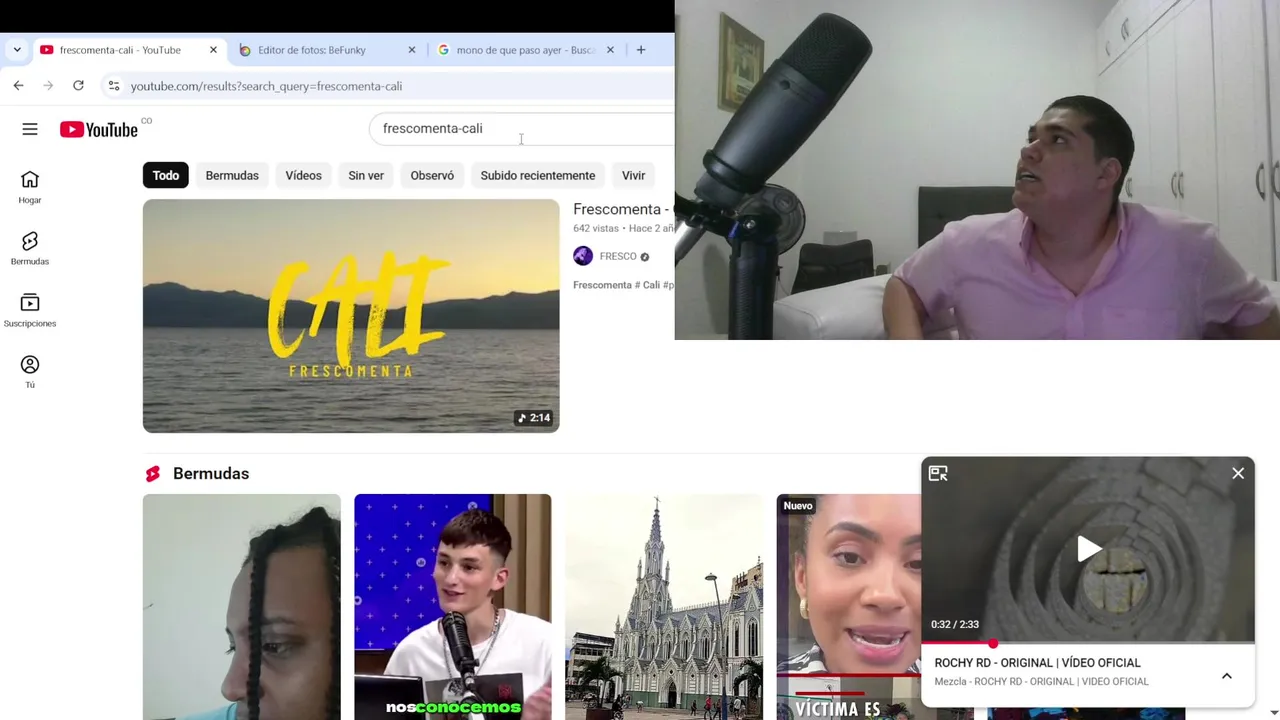The height and width of the screenshot is (720, 1280).
Task: Click the 642 vistas metadata text
Action: pyautogui.click(x=596, y=229)
